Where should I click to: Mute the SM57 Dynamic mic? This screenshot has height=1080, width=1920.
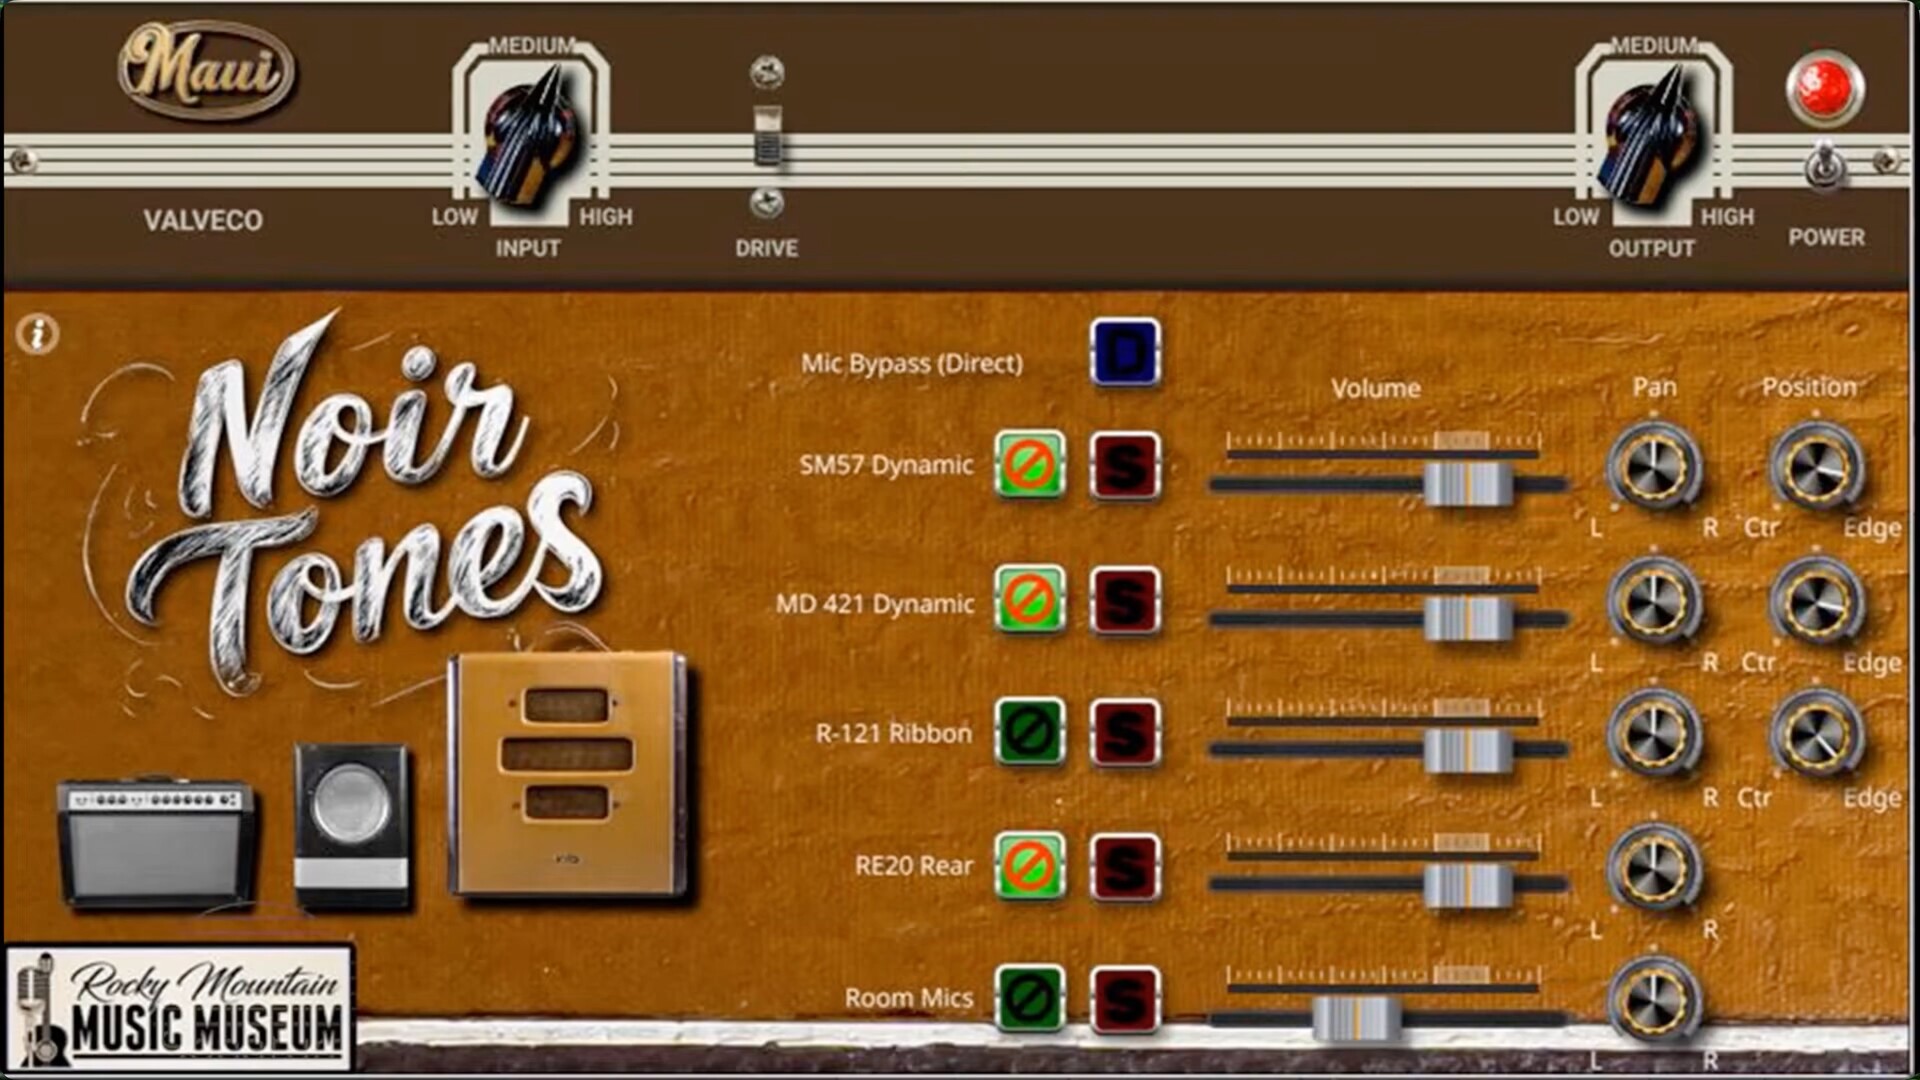tap(1029, 465)
